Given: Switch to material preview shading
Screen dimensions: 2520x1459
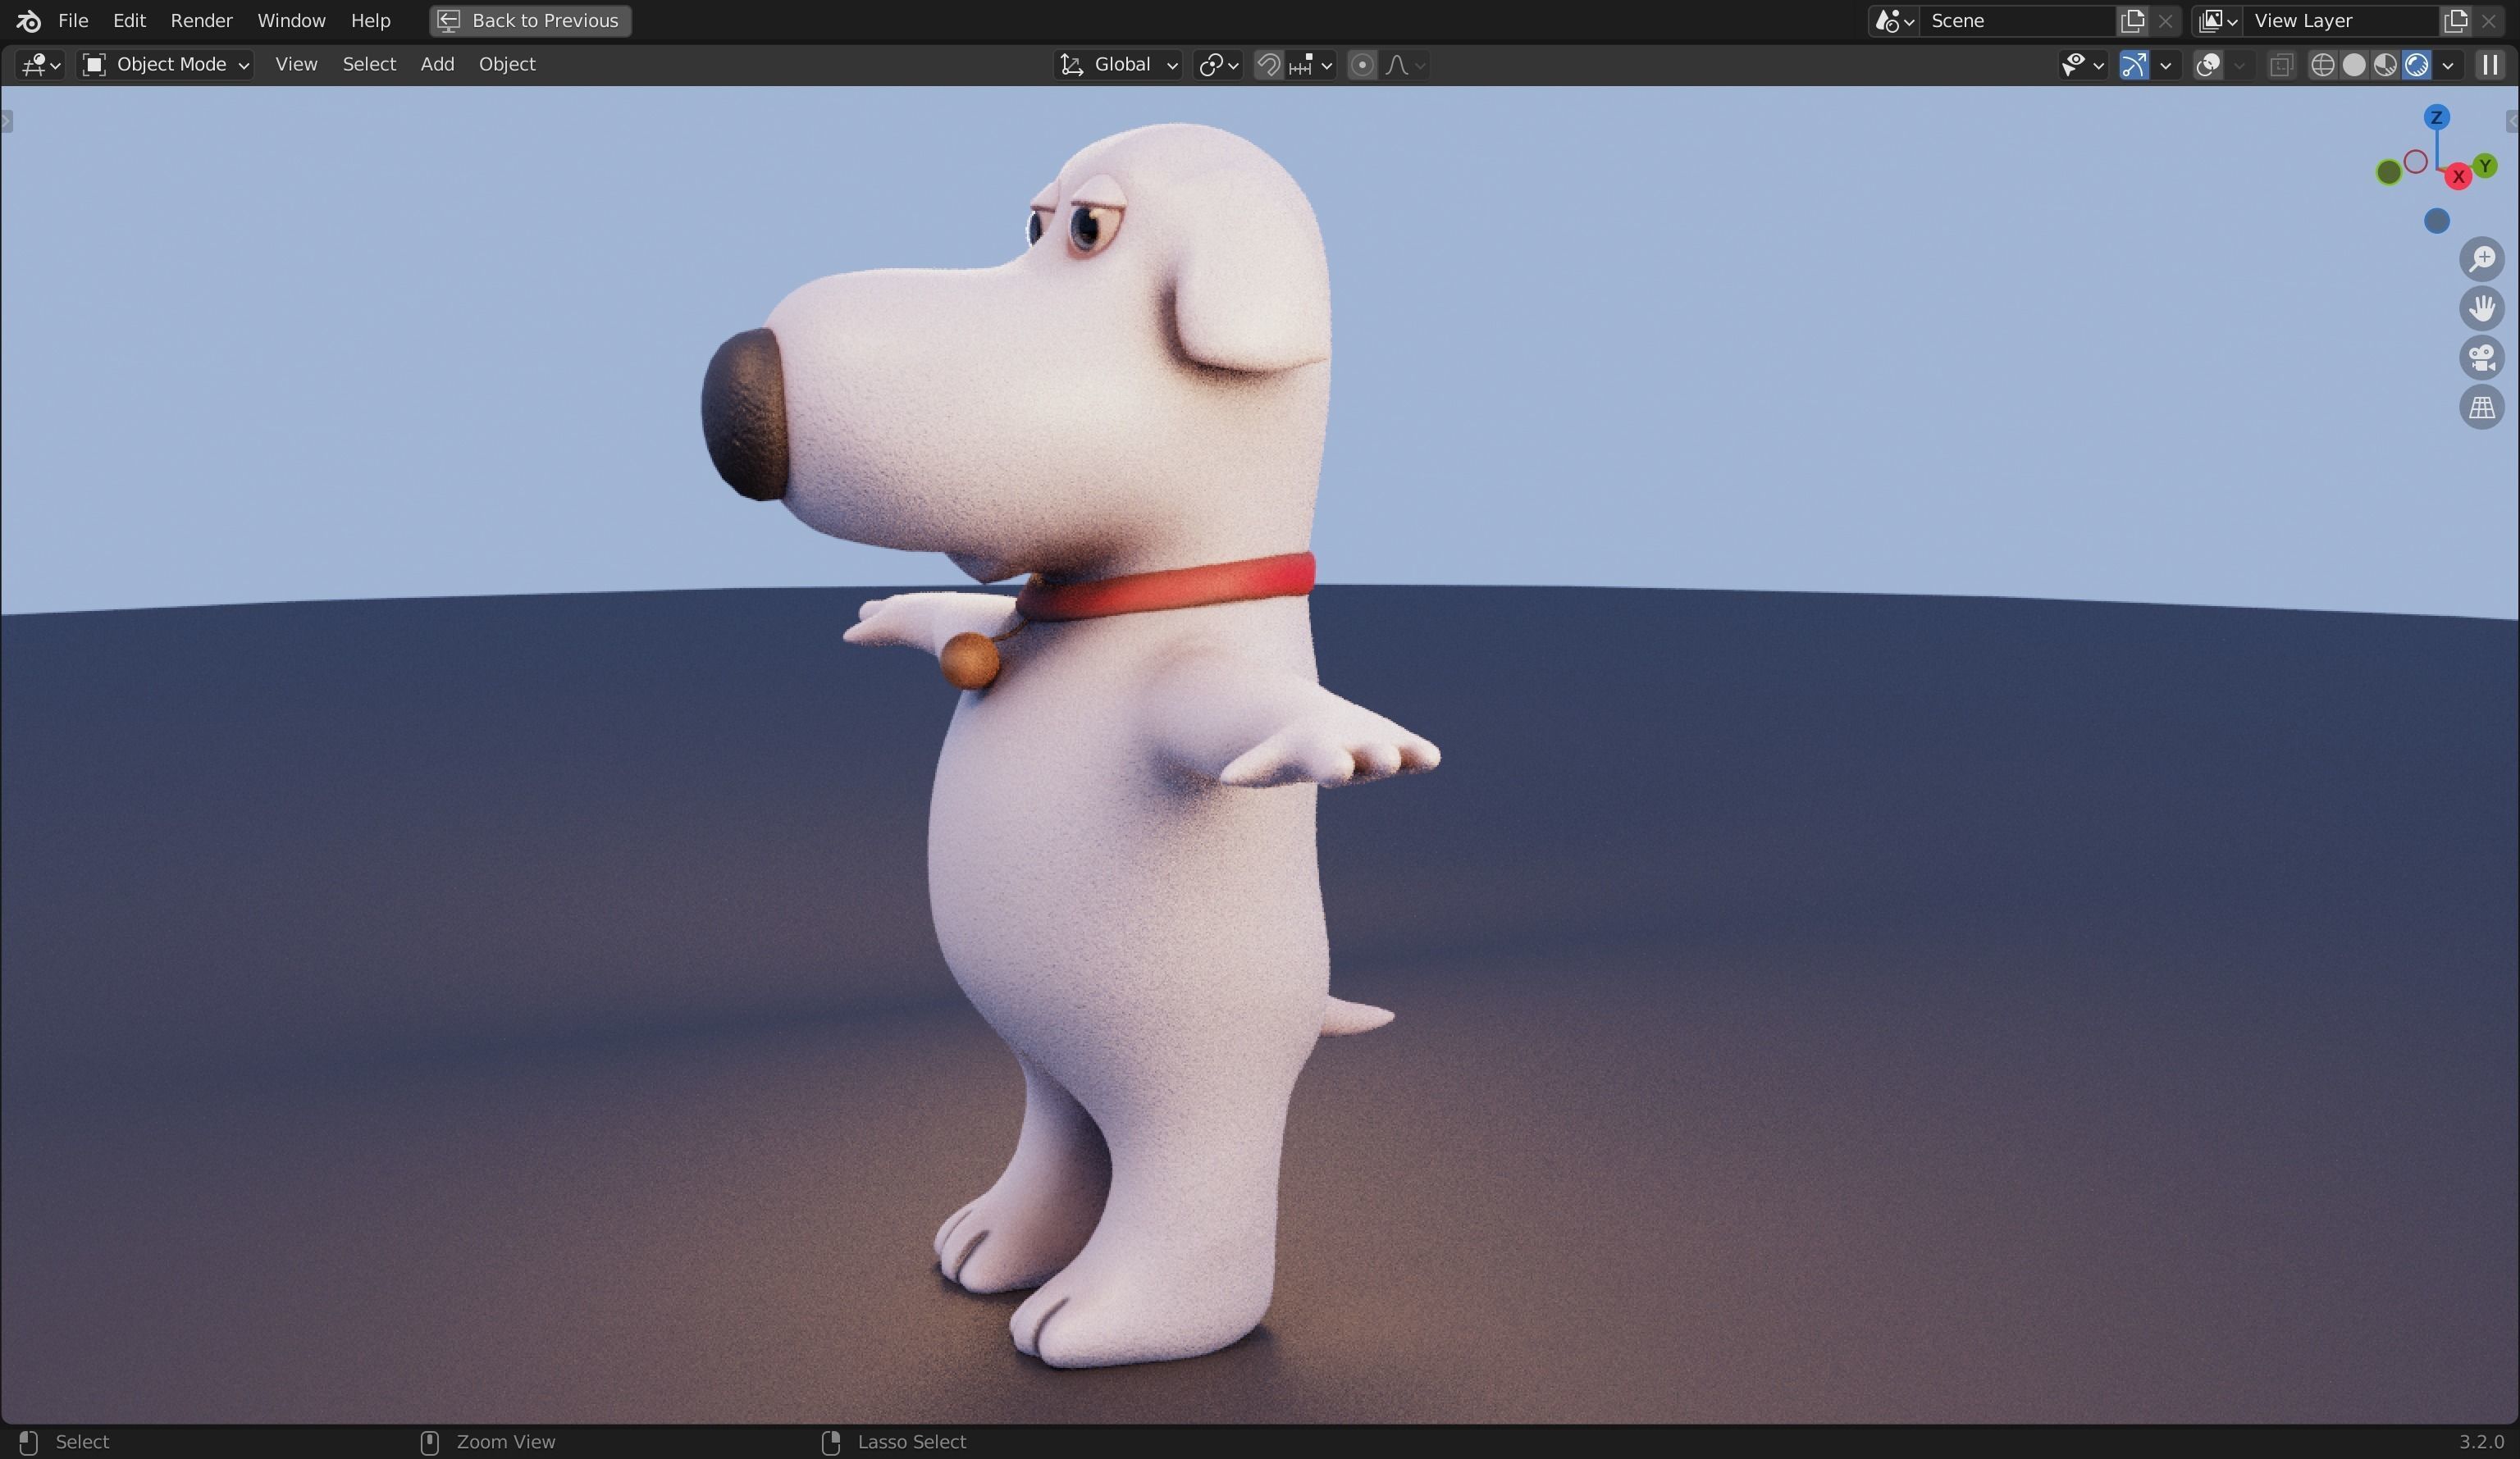Looking at the screenshot, I should (2385, 65).
